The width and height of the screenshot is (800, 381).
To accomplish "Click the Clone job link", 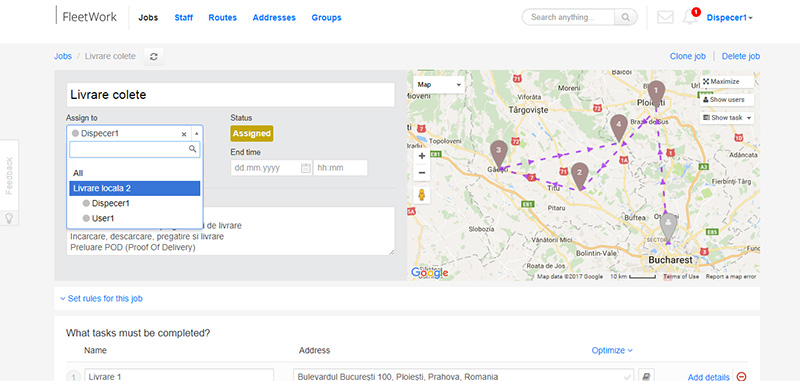I will (687, 56).
